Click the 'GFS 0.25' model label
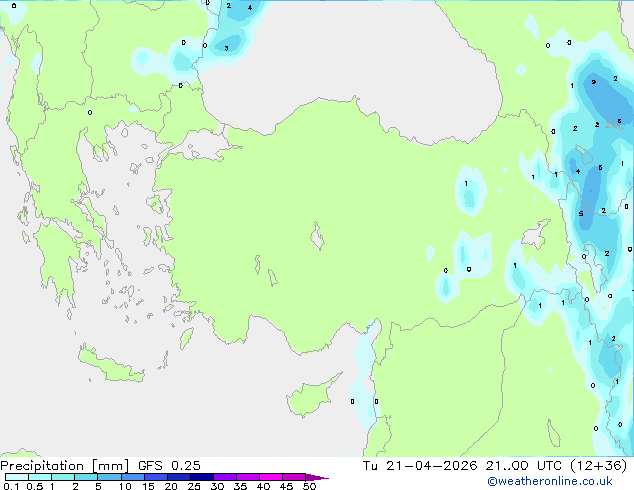The height and width of the screenshot is (490, 634). coord(169,466)
